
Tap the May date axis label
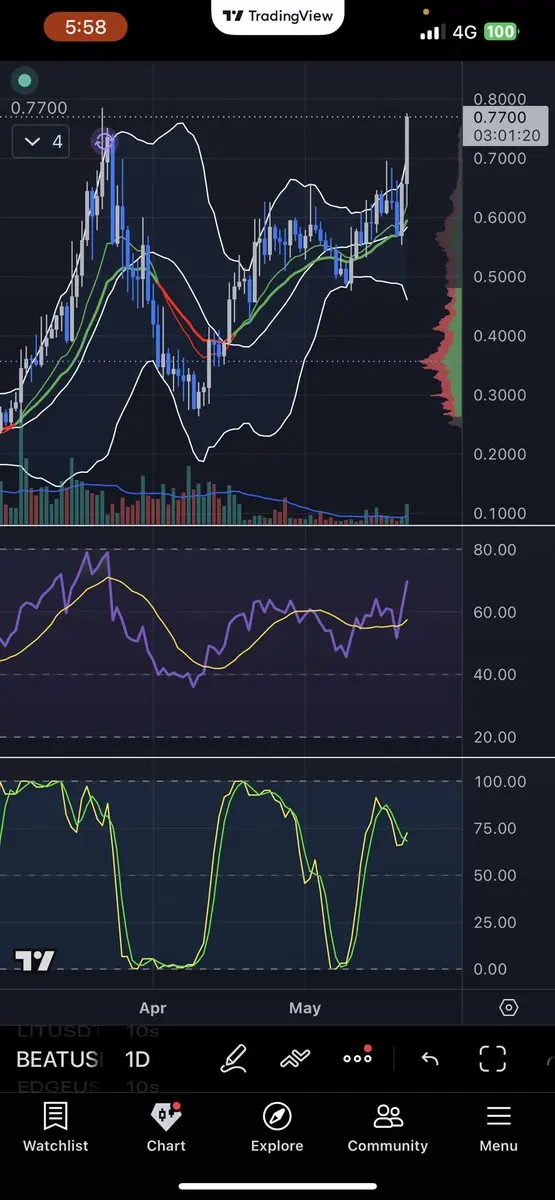coord(305,1008)
